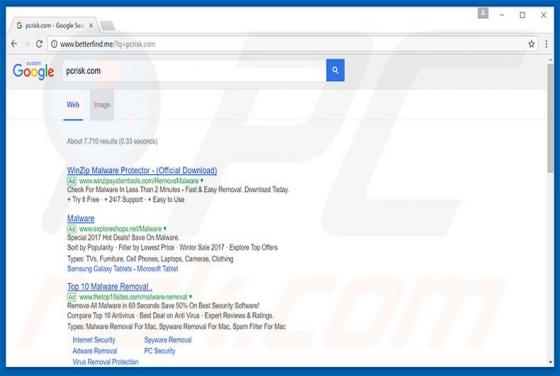This screenshot has width=560, height=376.
Task: Click the forward navigation arrow
Action: click(x=27, y=44)
